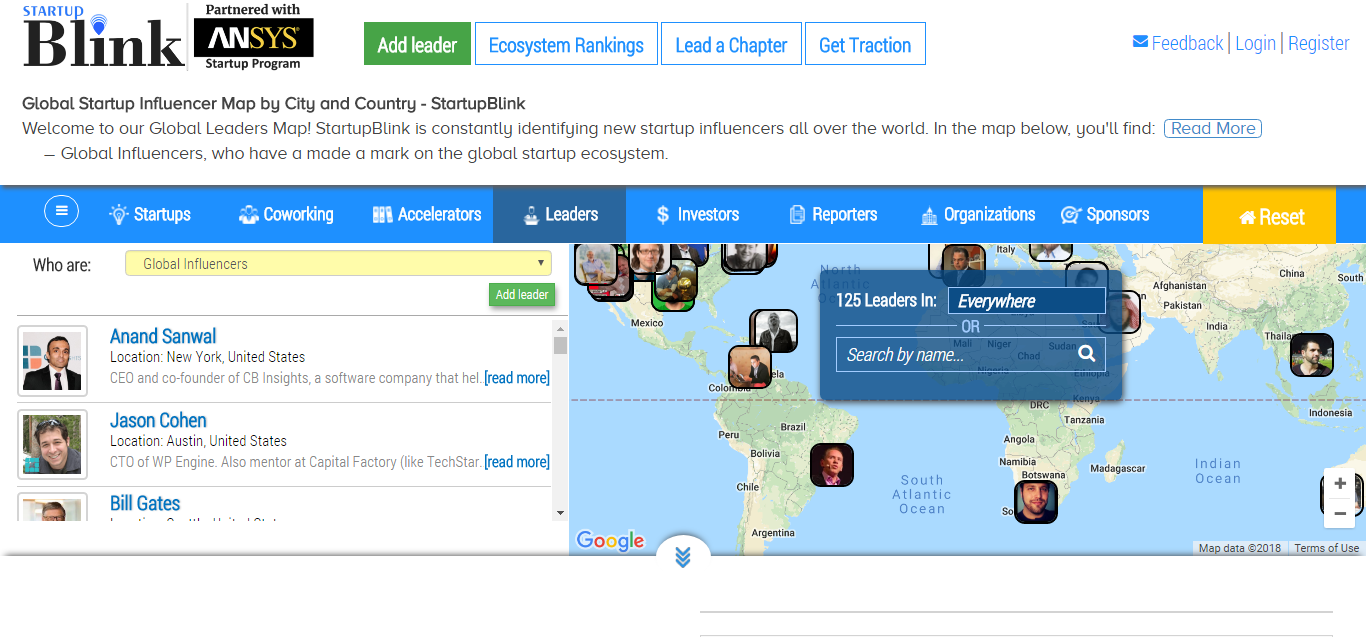Select the Accelerators tab
The image size is (1366, 637).
(427, 214)
